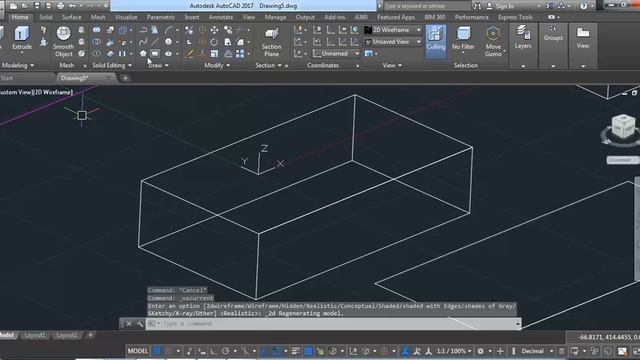
Task: Click the Smooth Object mesh tool
Action: pos(63,41)
